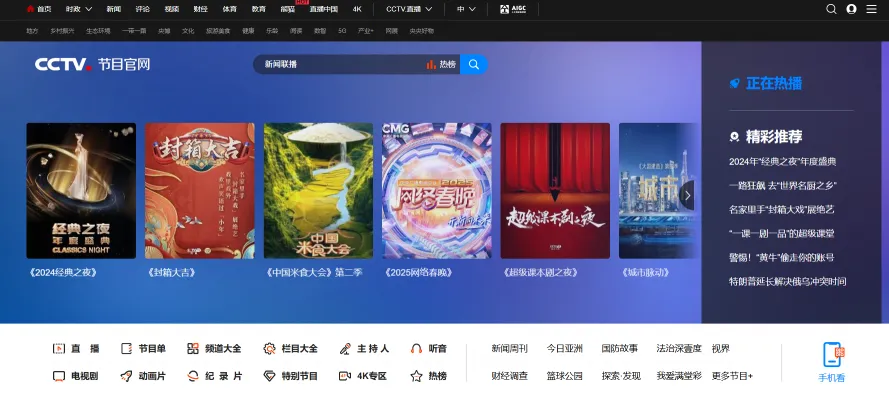The width and height of the screenshot is (889, 412).
Task: Open link 特朗普延长解决俄乌冲突时间
Action: click(788, 282)
